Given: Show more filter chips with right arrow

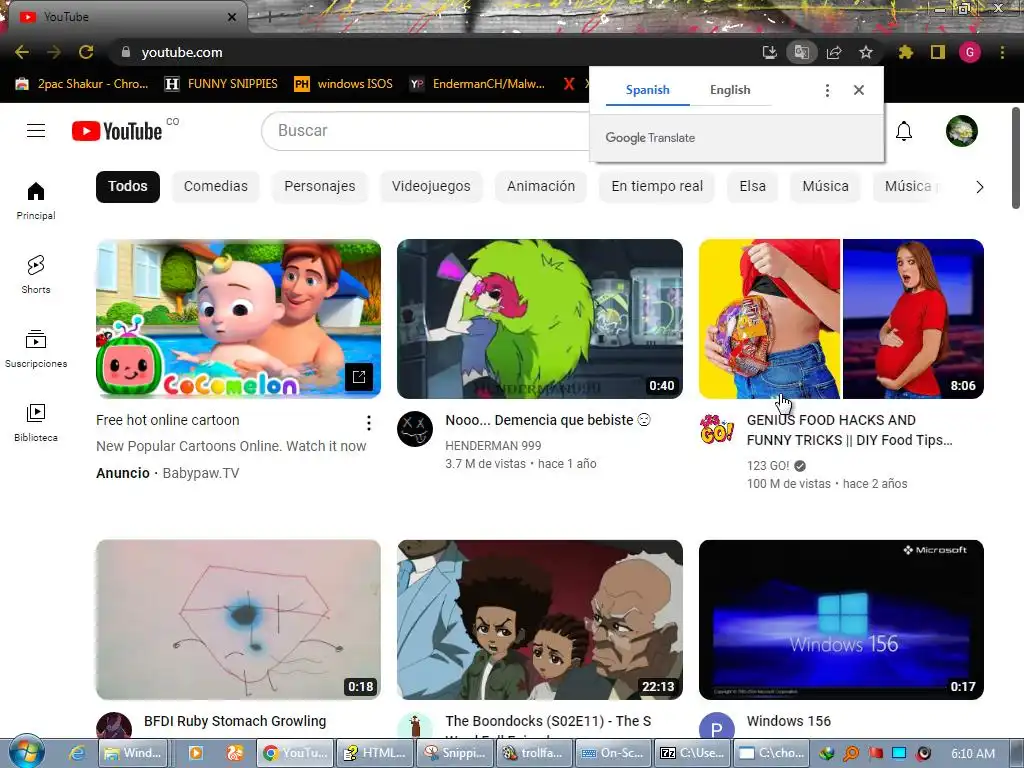Looking at the screenshot, I should click(979, 187).
